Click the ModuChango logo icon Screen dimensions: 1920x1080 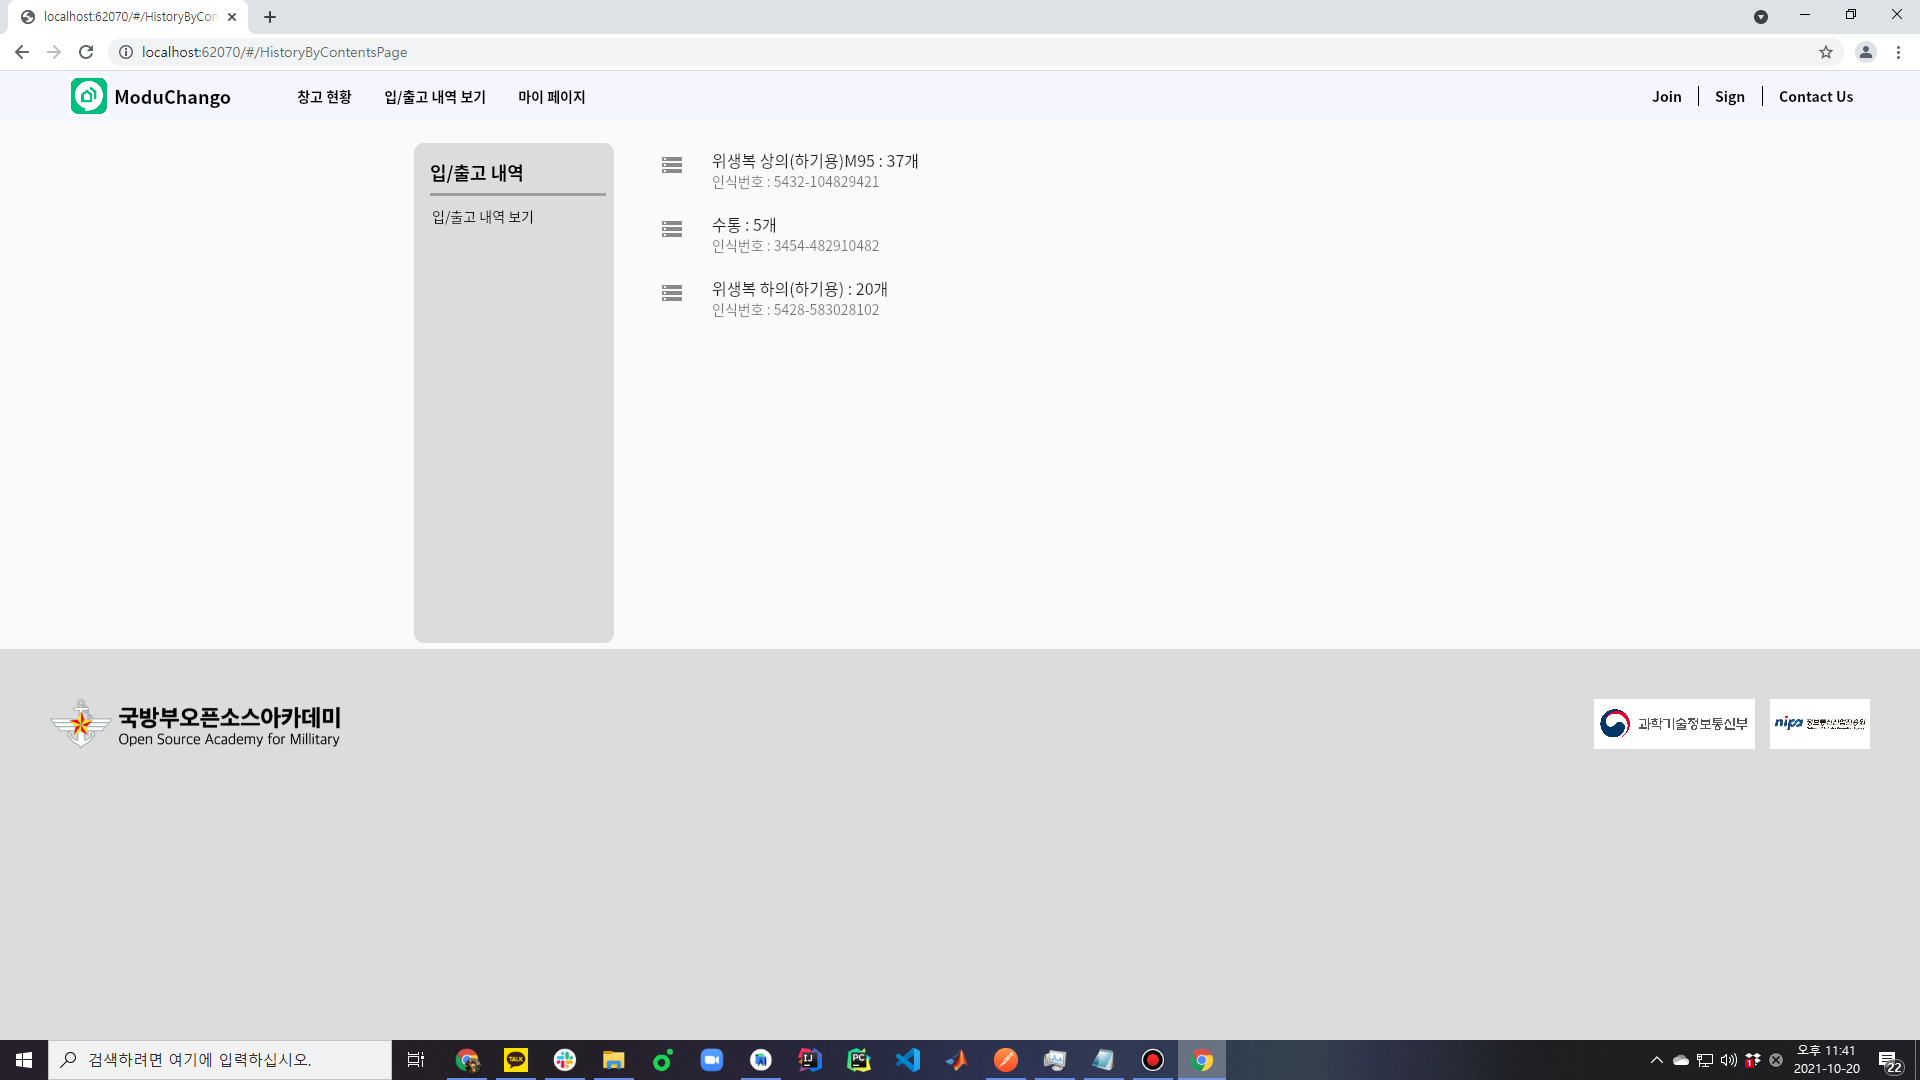89,96
